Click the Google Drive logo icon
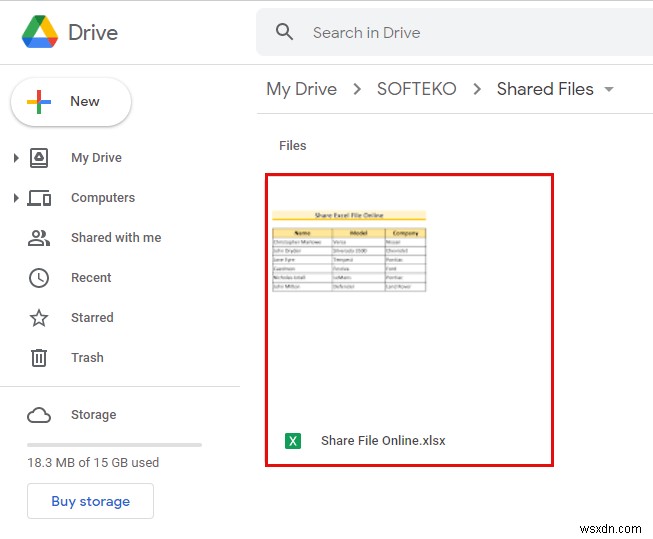 (x=40, y=32)
